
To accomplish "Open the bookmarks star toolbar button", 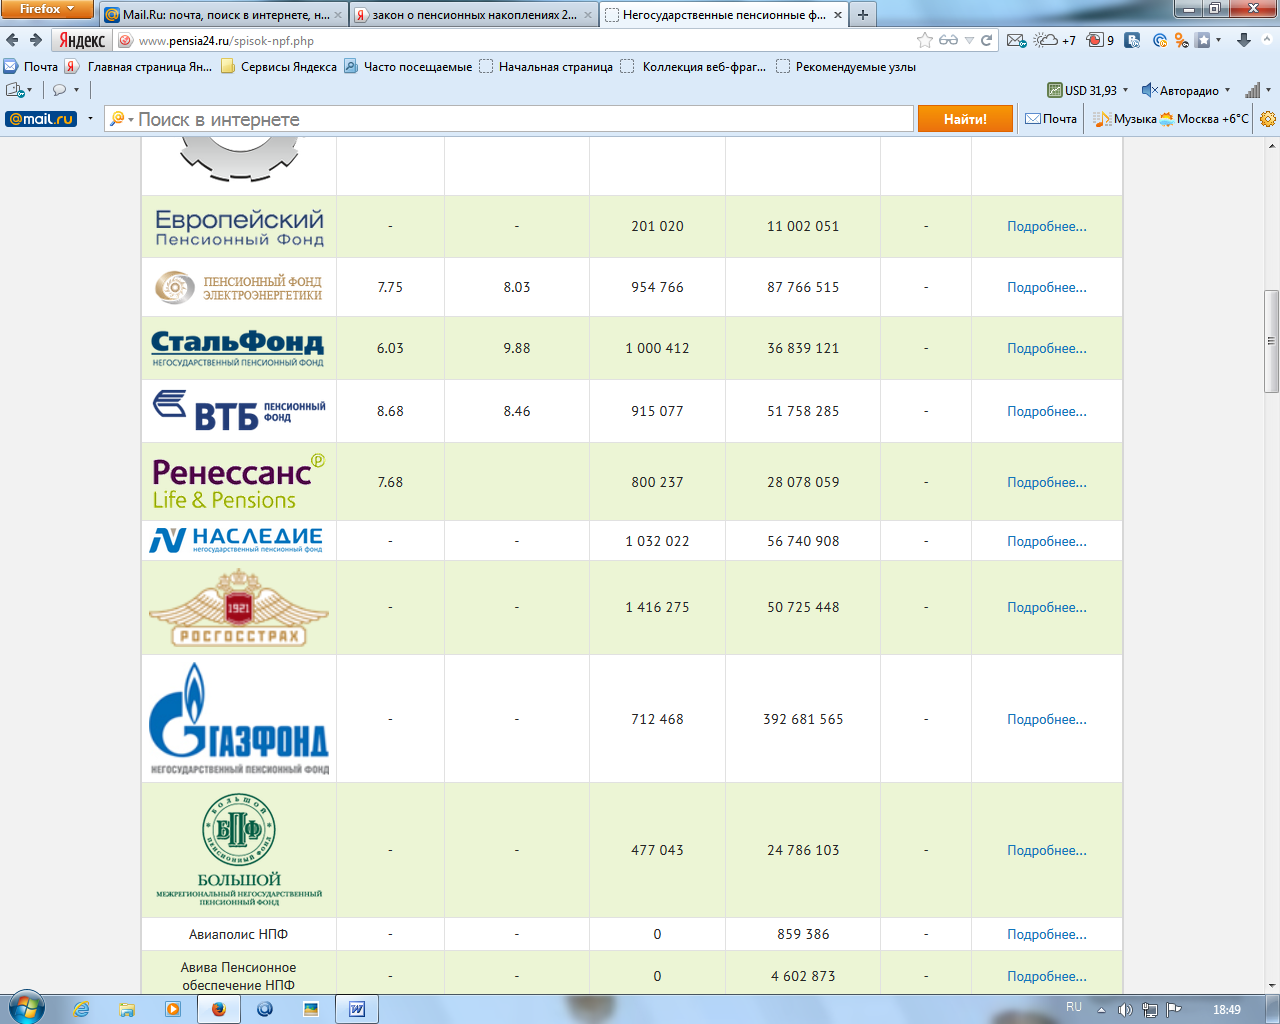I will pyautogui.click(x=1203, y=40).
